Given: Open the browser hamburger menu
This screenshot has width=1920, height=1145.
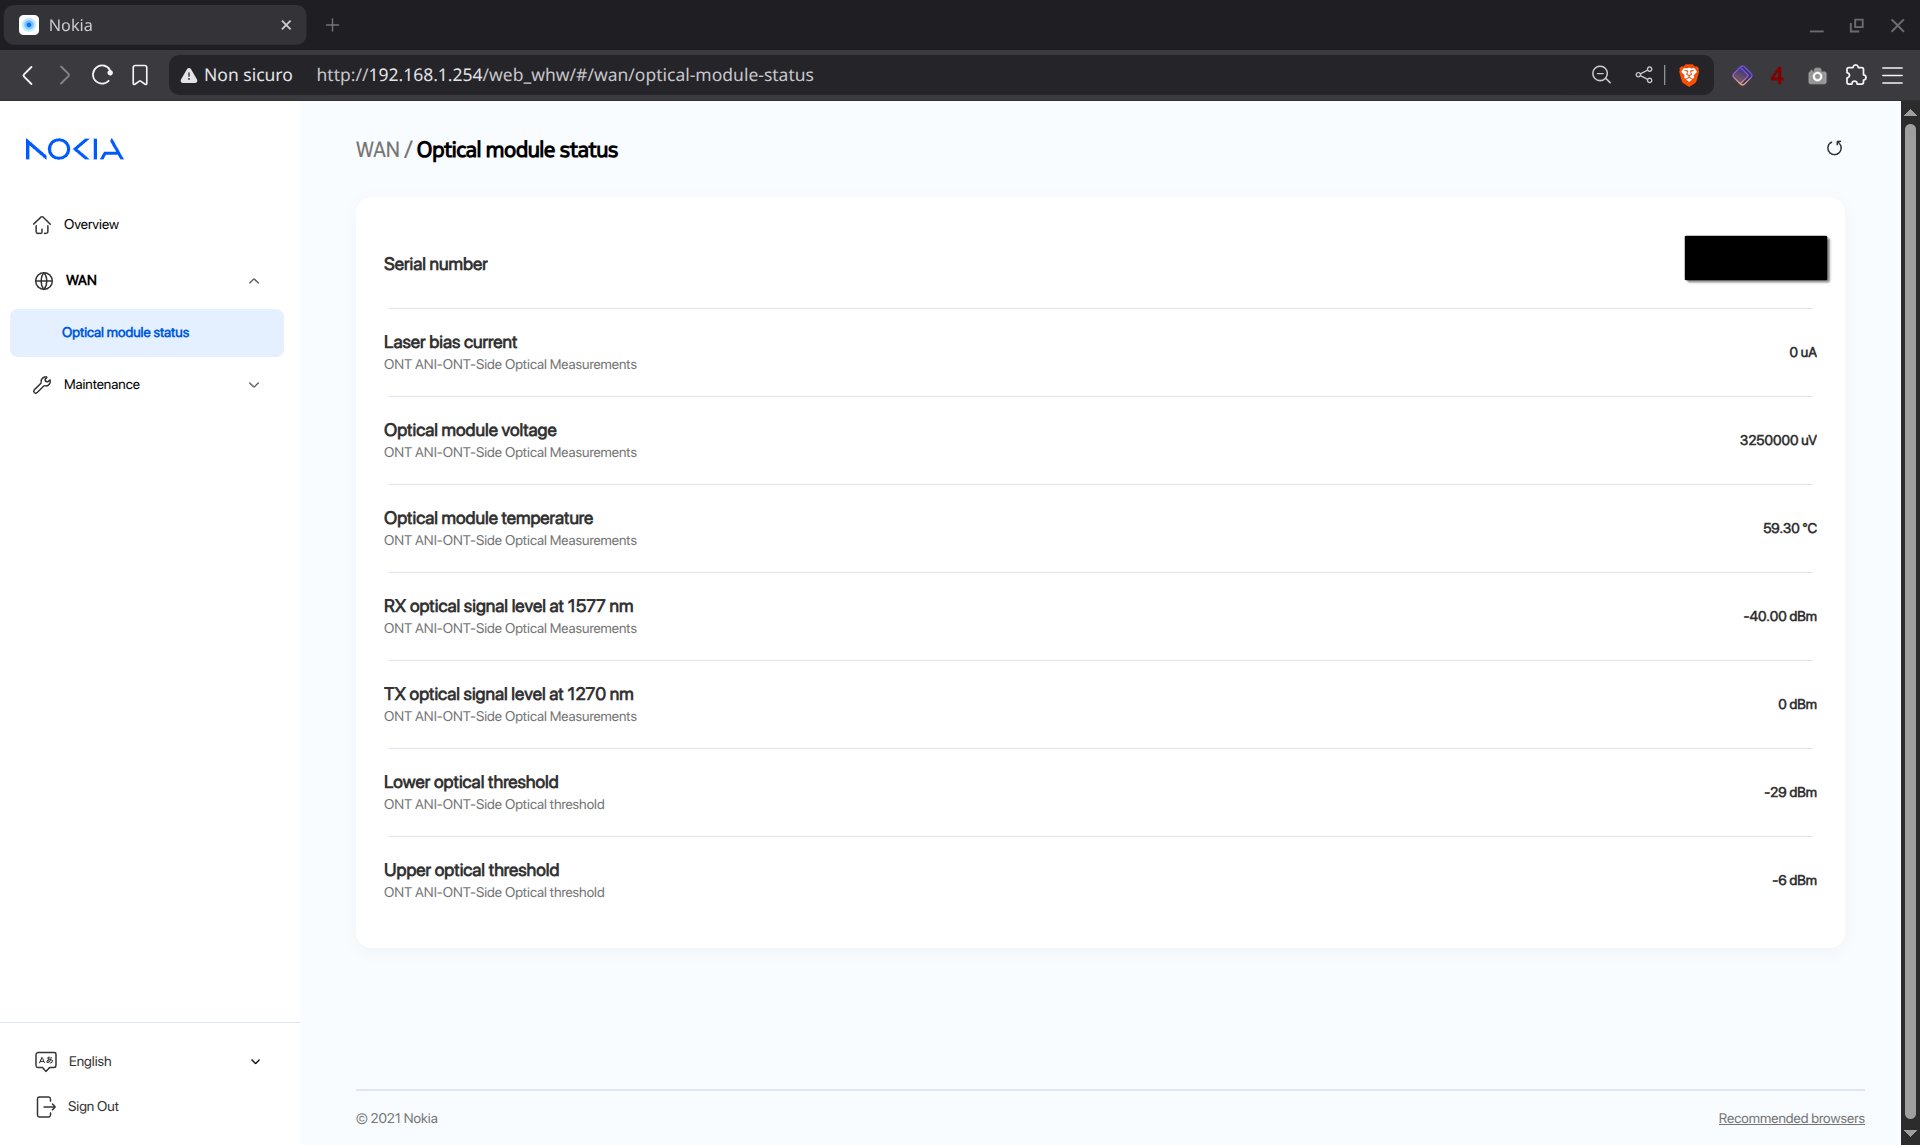Looking at the screenshot, I should (1892, 76).
